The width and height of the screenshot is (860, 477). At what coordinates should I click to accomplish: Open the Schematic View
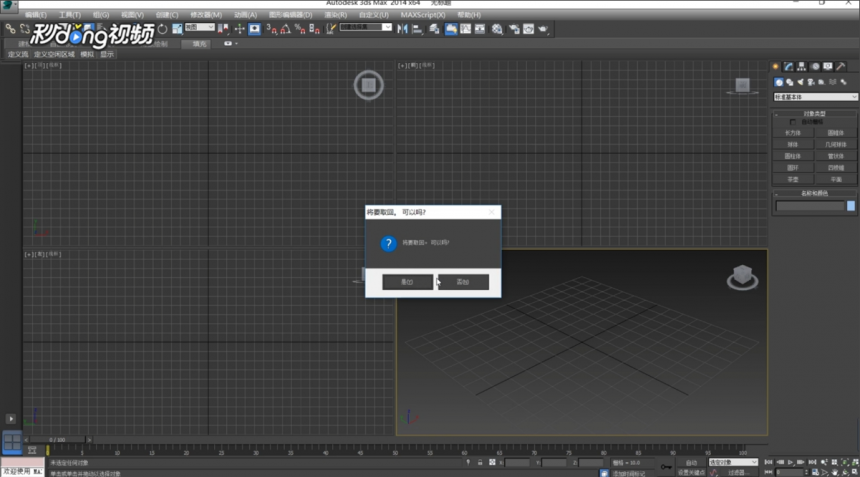[480, 29]
